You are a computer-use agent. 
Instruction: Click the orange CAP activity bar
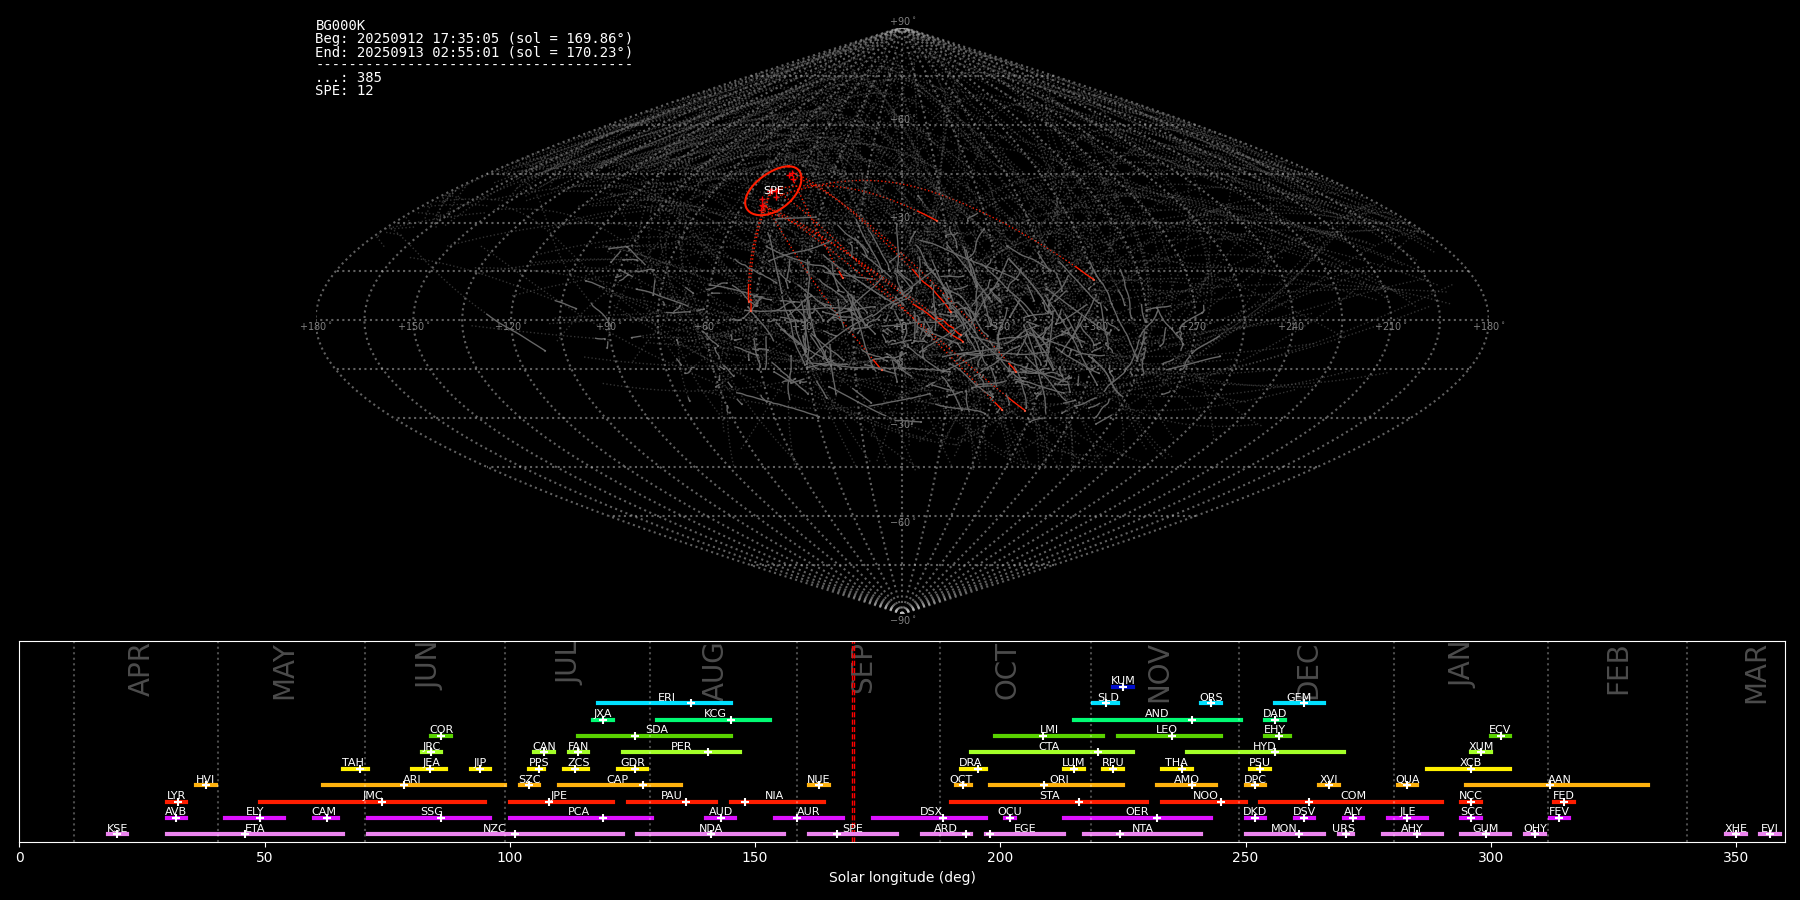(620, 785)
